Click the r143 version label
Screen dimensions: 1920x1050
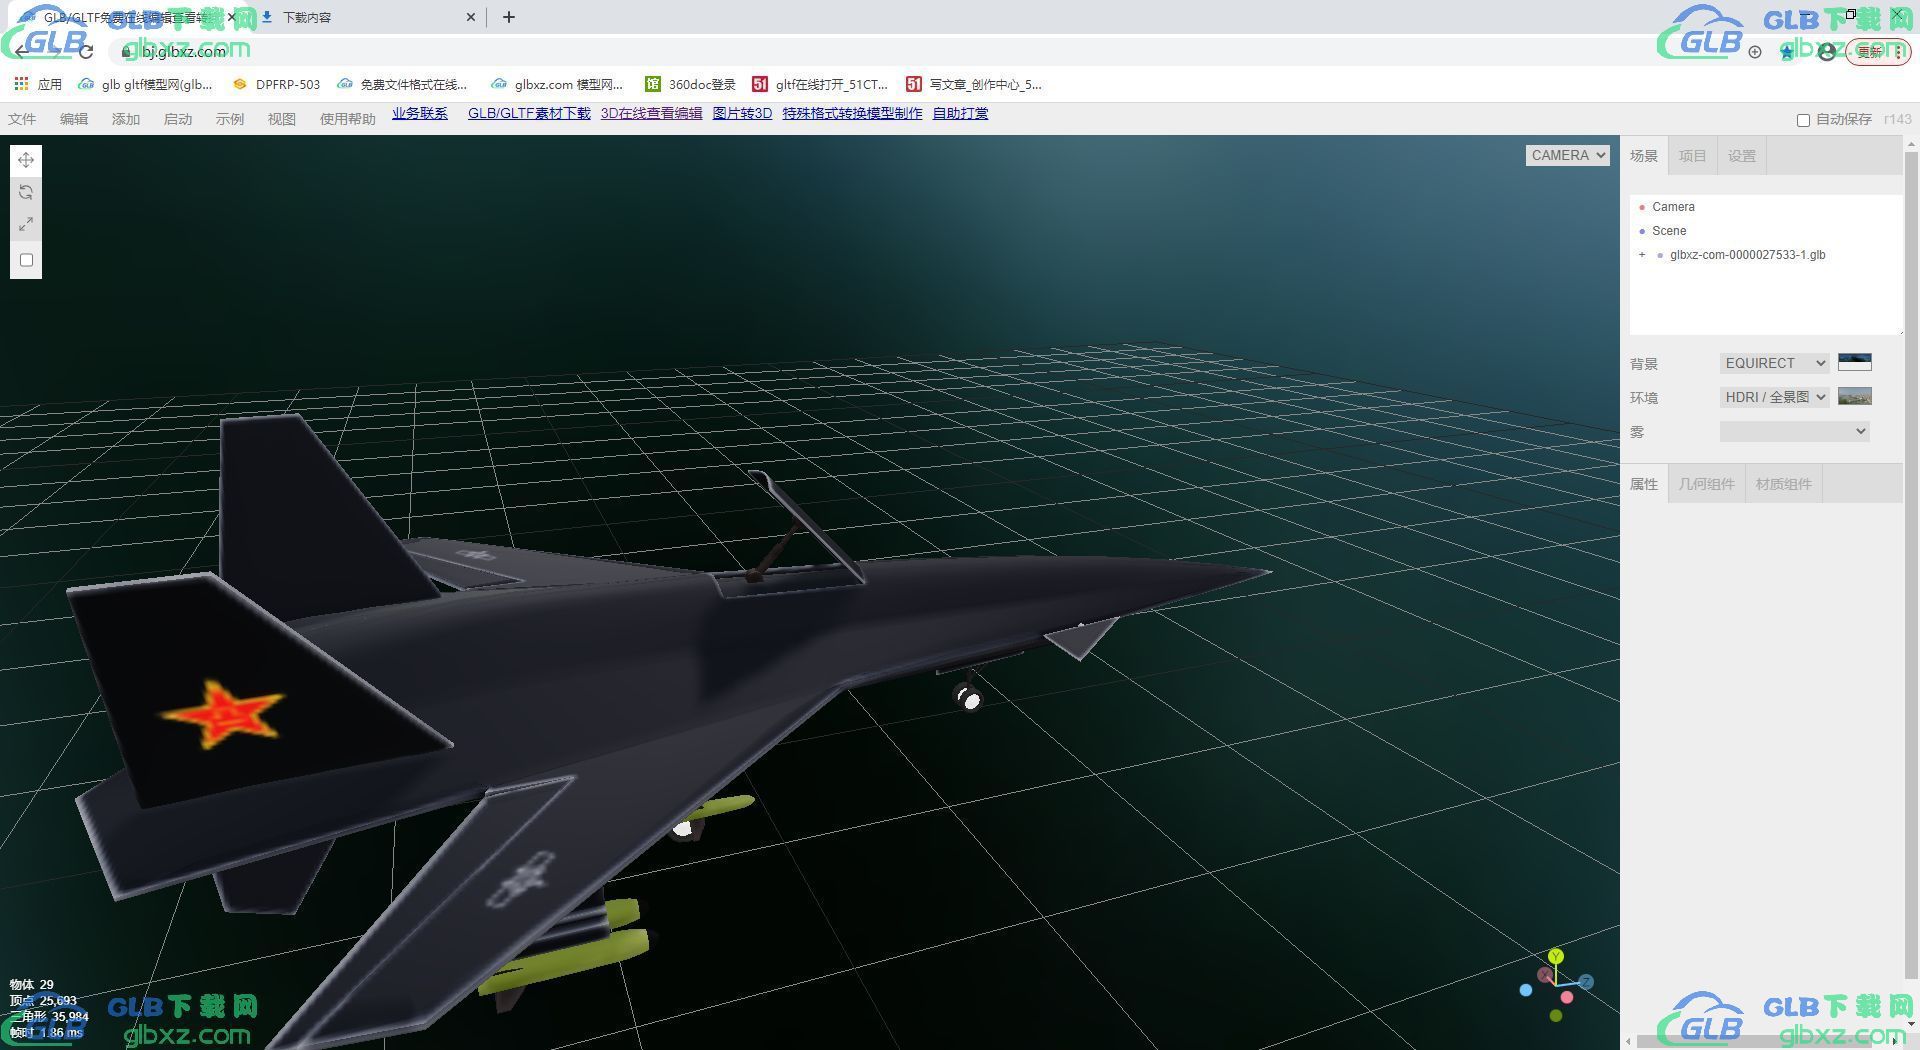1897,119
